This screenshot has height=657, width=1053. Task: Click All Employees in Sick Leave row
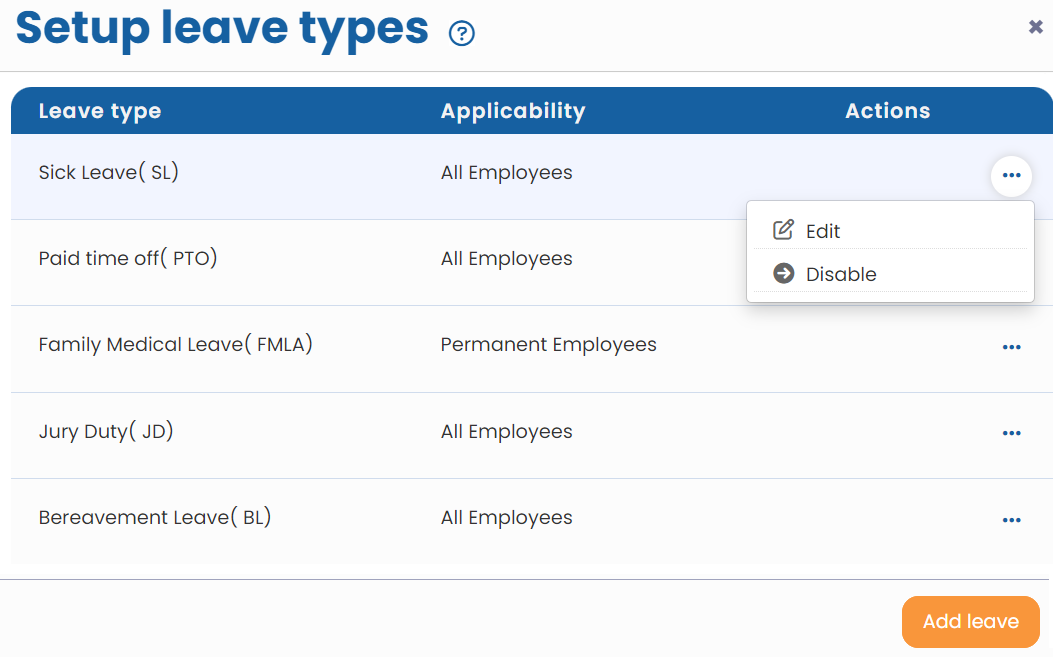pyautogui.click(x=506, y=172)
